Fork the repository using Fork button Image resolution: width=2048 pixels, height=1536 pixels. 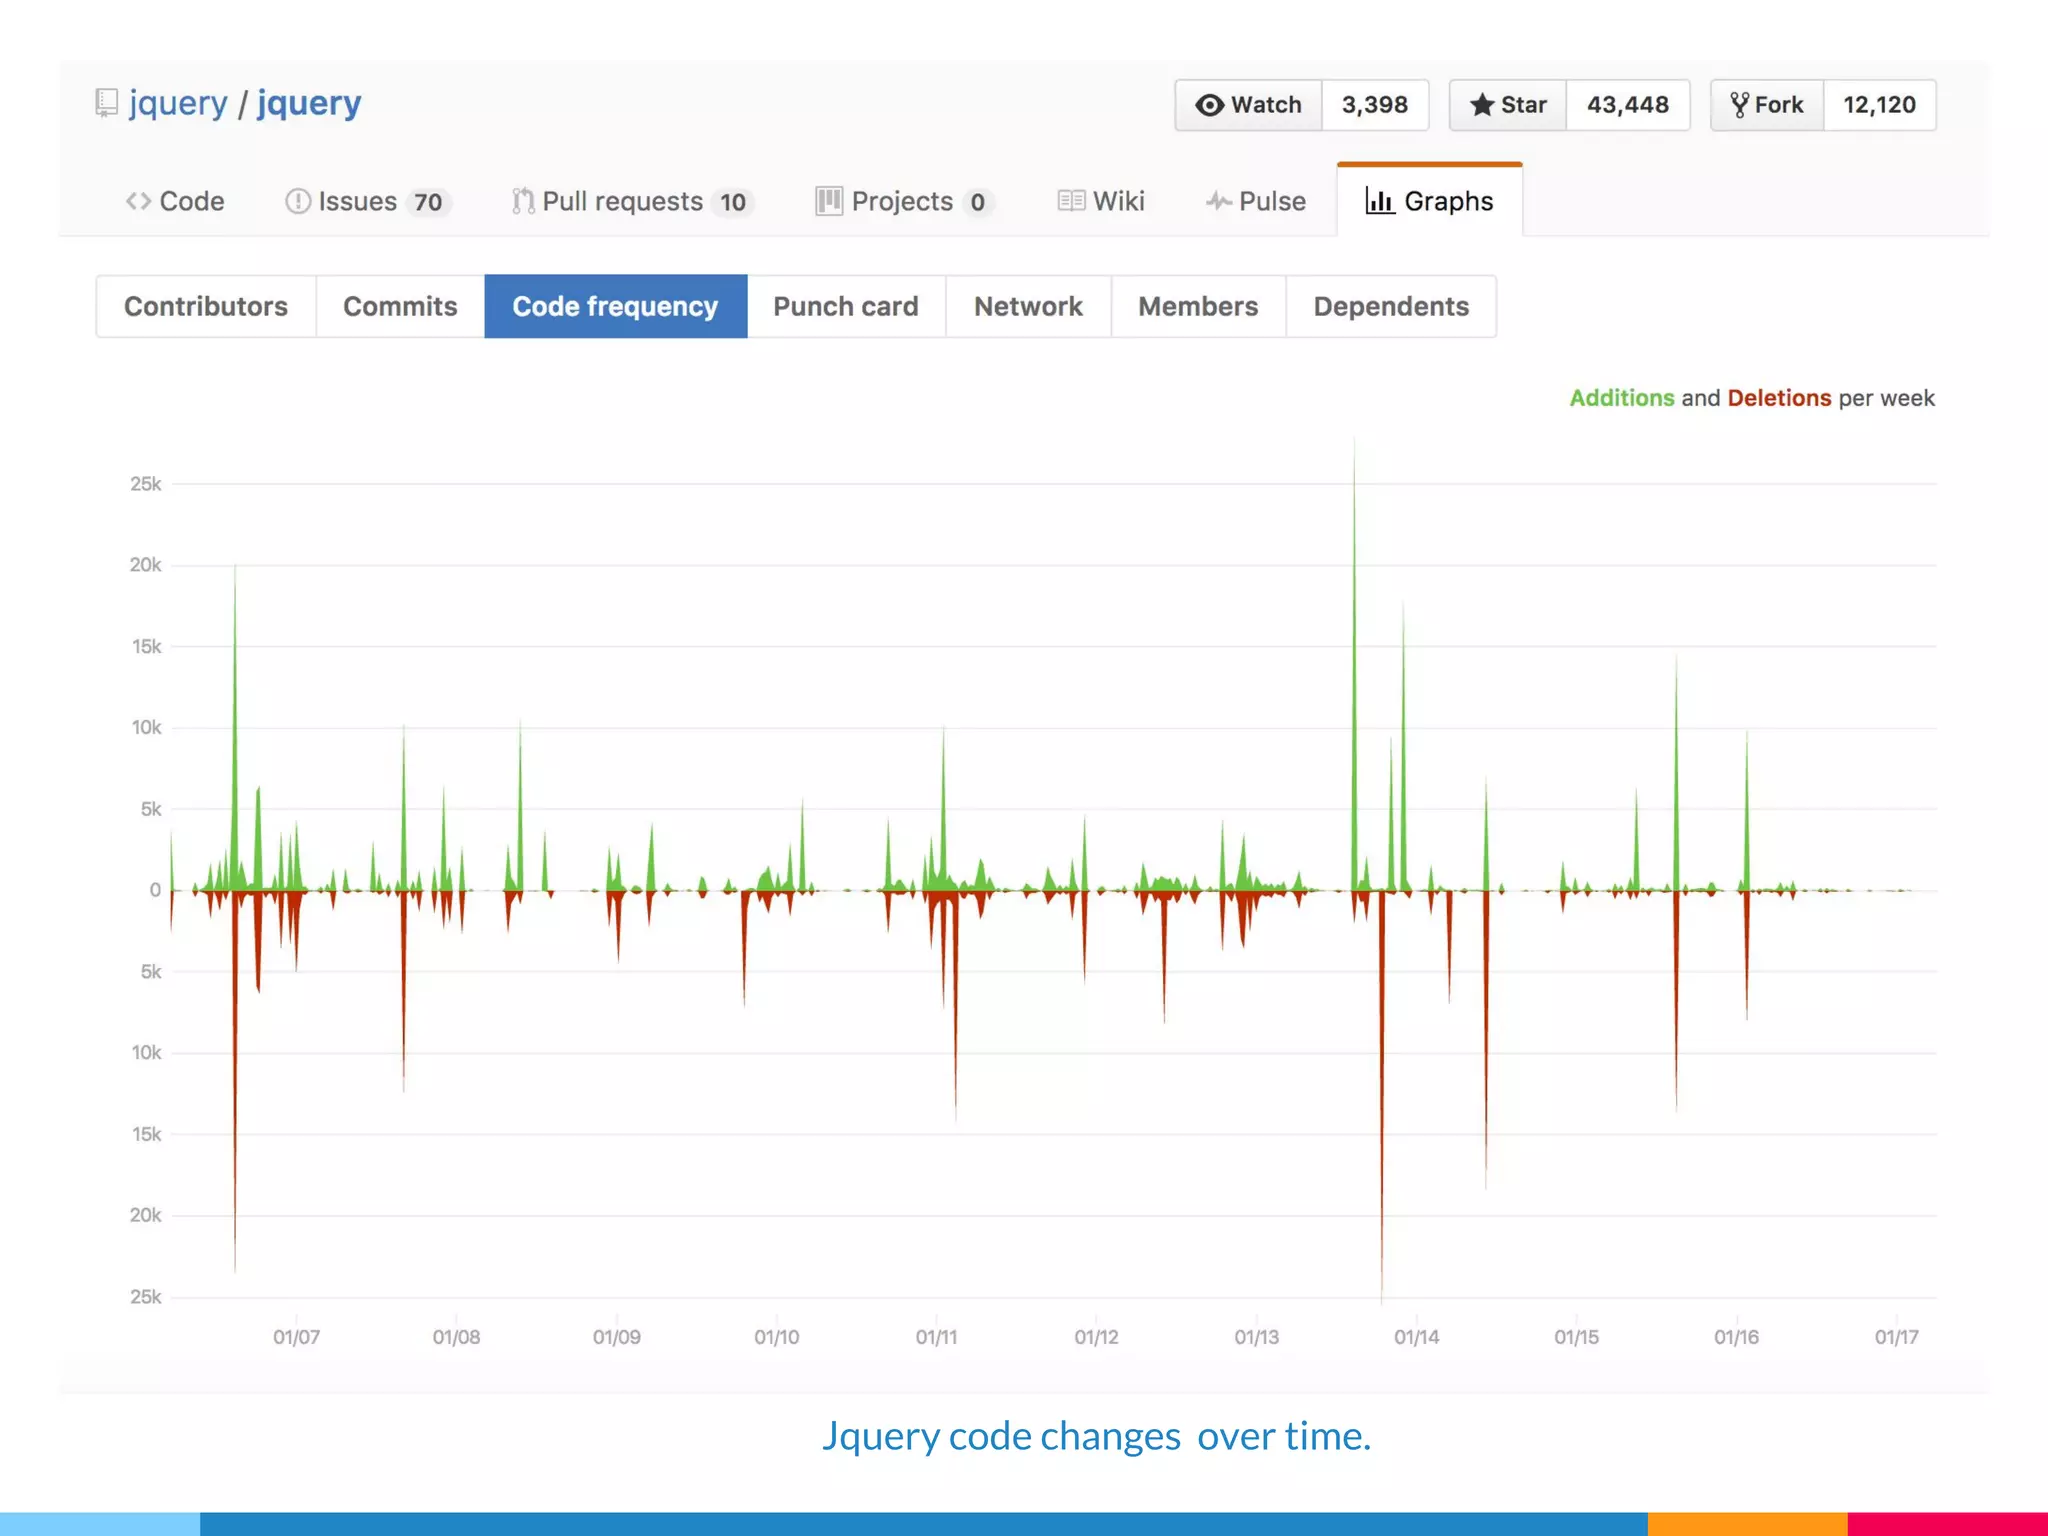[1767, 105]
